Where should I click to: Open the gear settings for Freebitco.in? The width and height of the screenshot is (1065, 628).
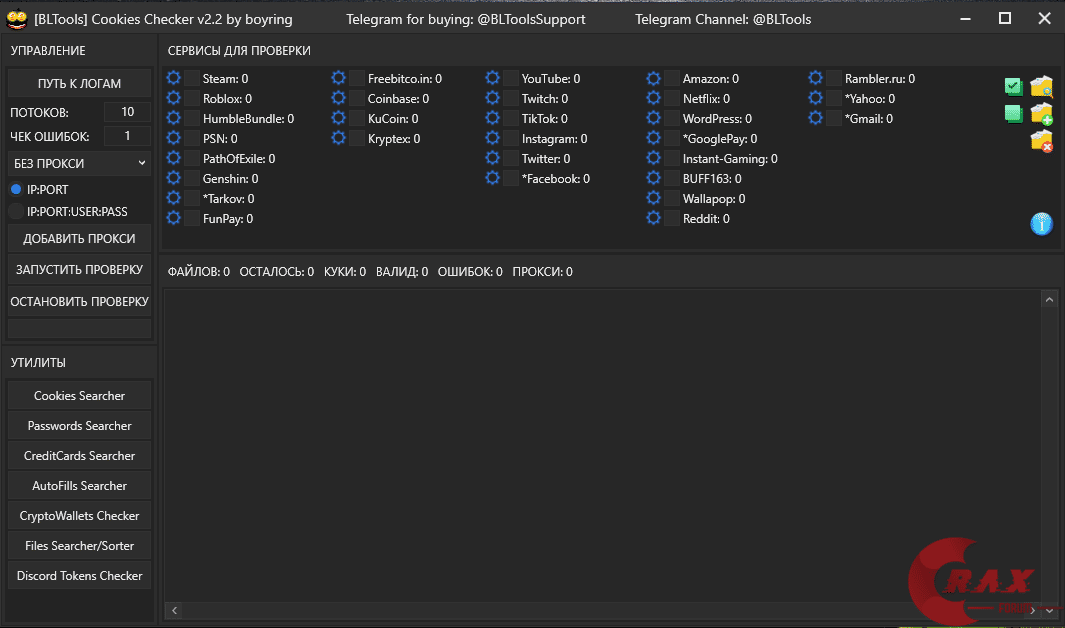(338, 78)
